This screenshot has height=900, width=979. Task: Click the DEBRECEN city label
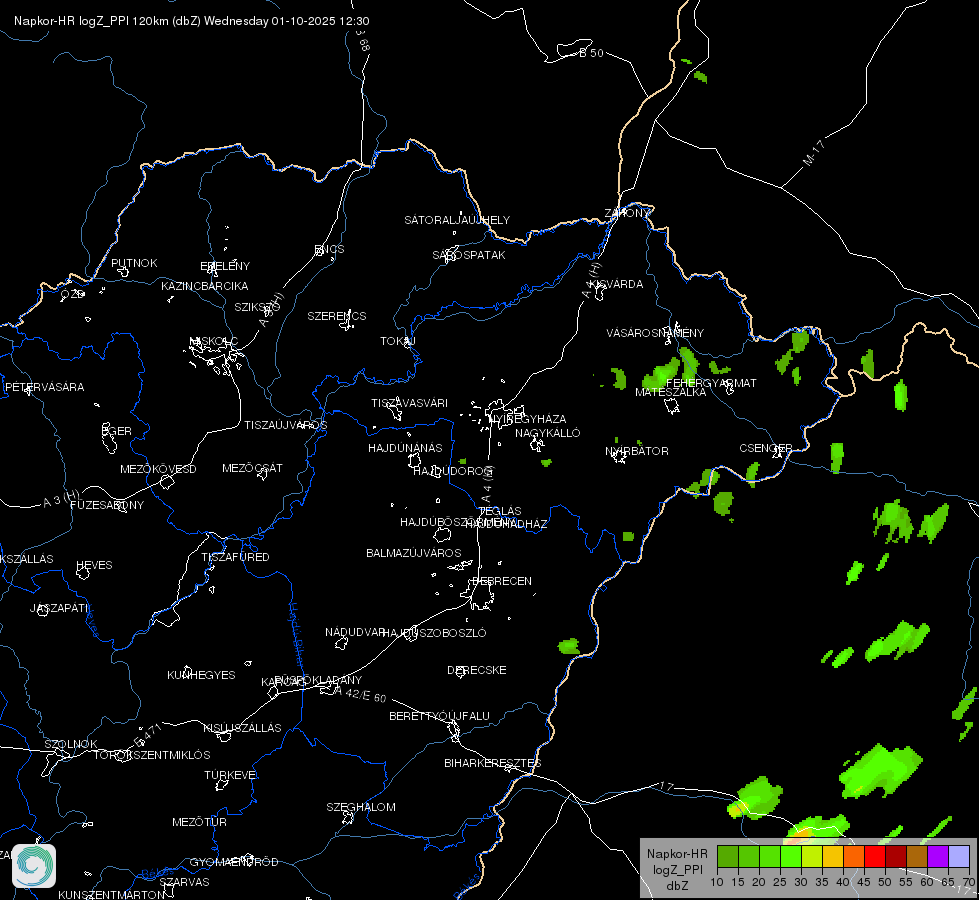(502, 581)
